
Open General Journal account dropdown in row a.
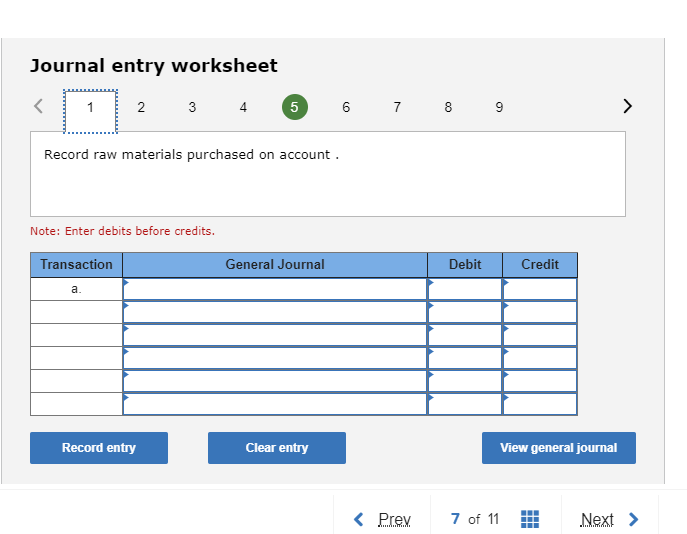(x=275, y=289)
